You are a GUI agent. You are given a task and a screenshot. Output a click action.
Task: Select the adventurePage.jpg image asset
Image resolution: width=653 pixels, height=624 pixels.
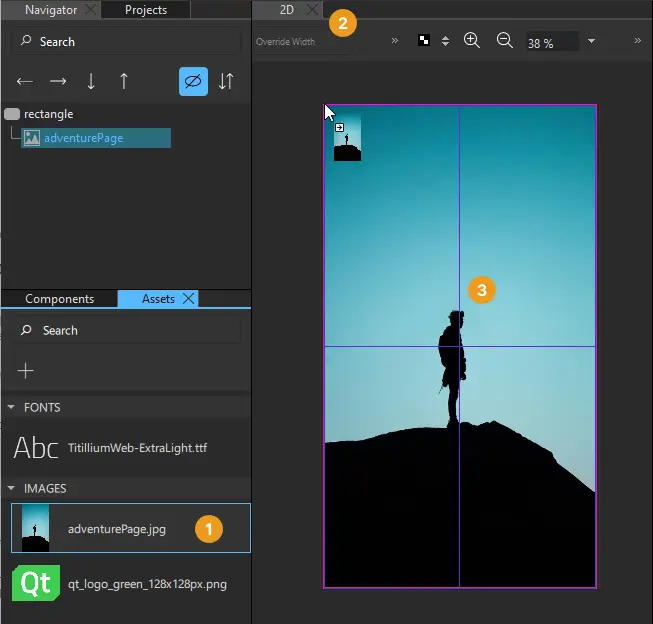[x=116, y=529]
